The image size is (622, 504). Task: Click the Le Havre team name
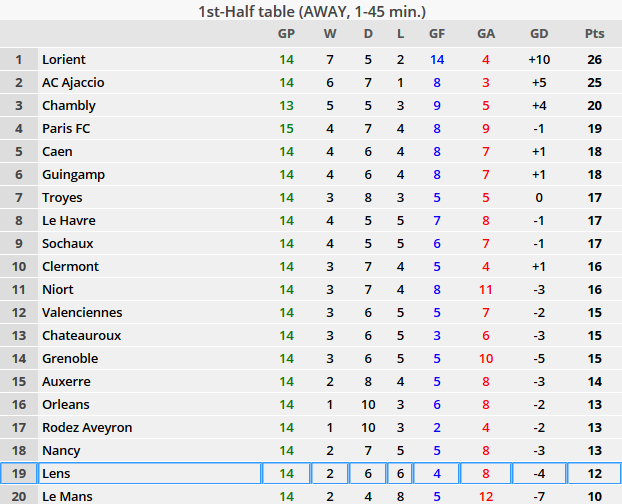click(68, 220)
